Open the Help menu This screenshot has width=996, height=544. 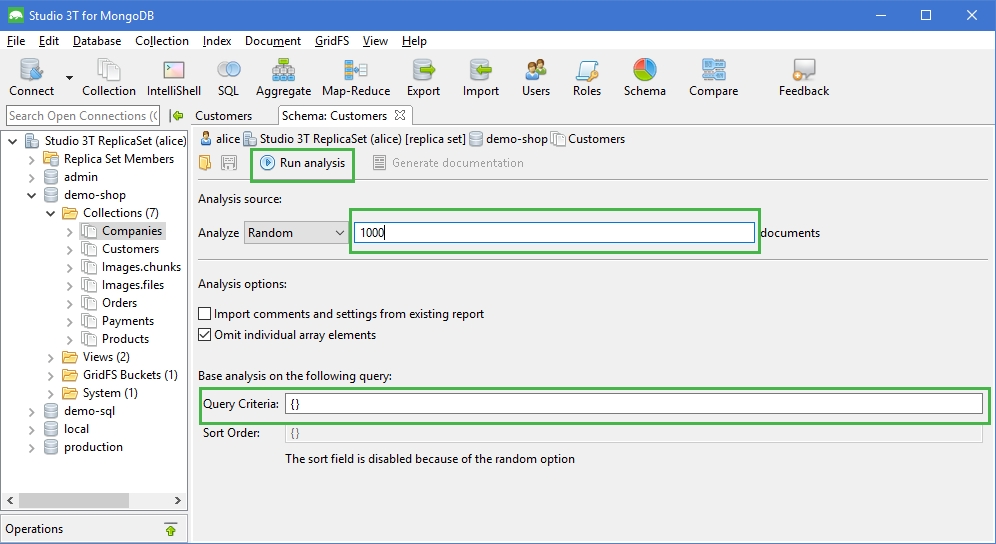[414, 41]
